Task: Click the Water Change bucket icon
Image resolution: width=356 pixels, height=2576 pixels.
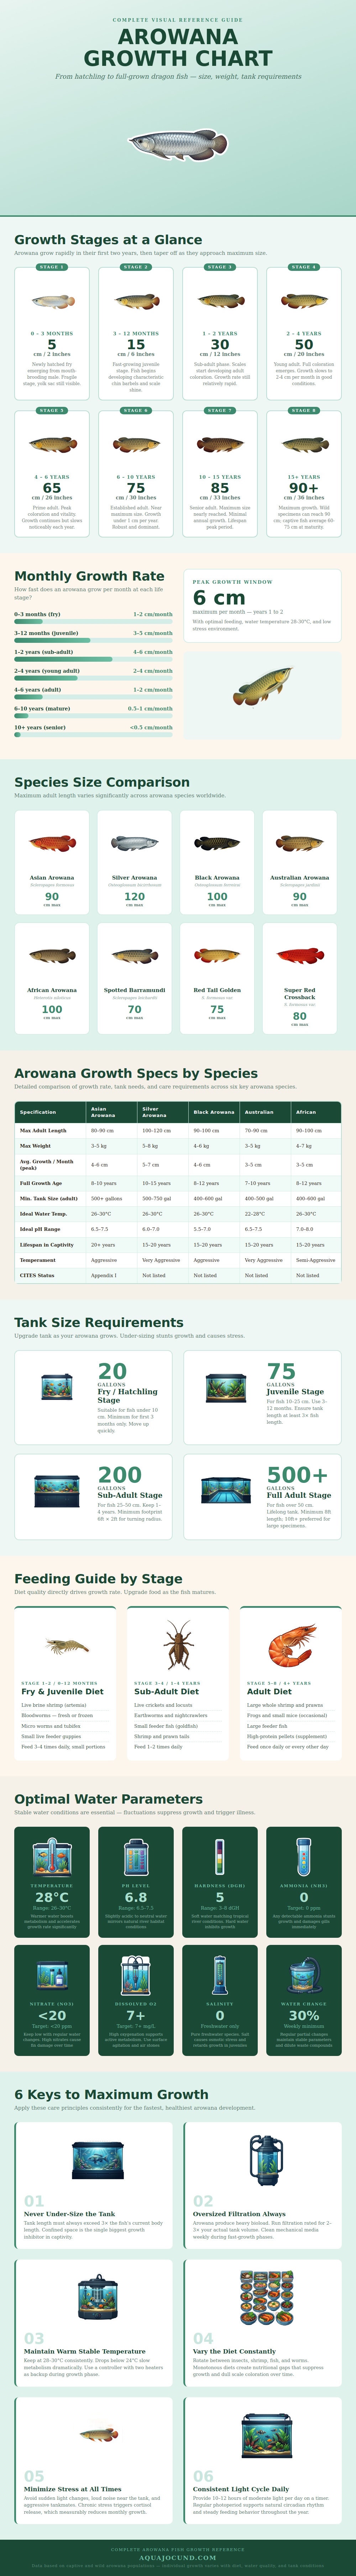Action: [x=304, y=1975]
